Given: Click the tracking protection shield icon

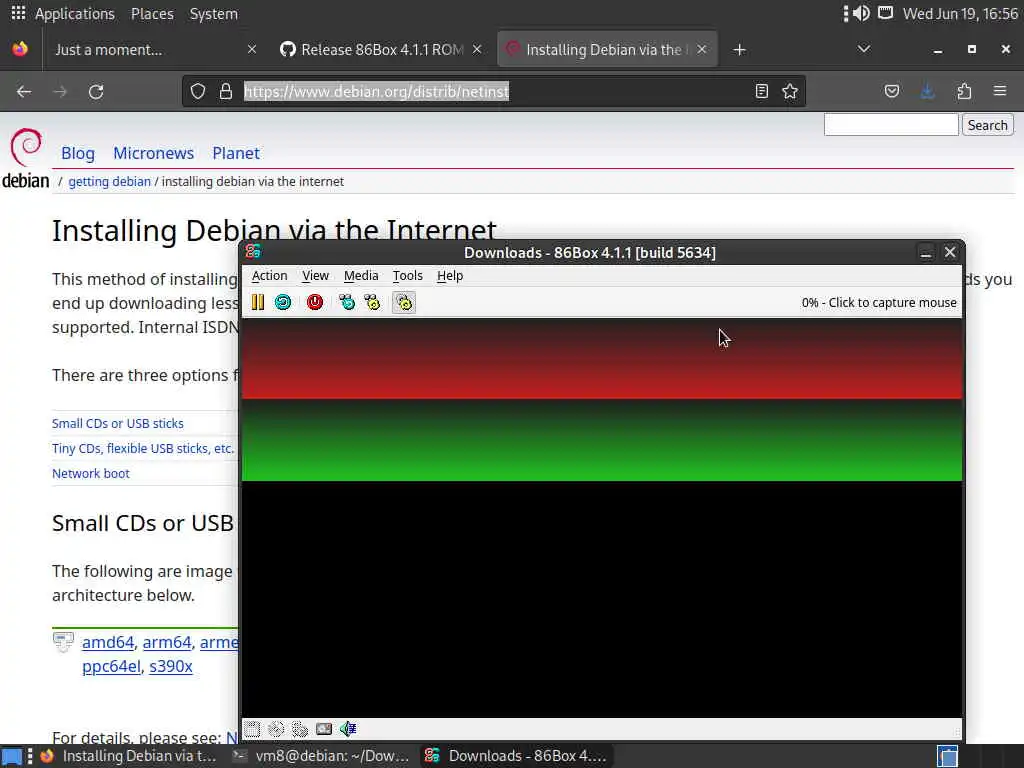Looking at the screenshot, I should coord(197,91).
